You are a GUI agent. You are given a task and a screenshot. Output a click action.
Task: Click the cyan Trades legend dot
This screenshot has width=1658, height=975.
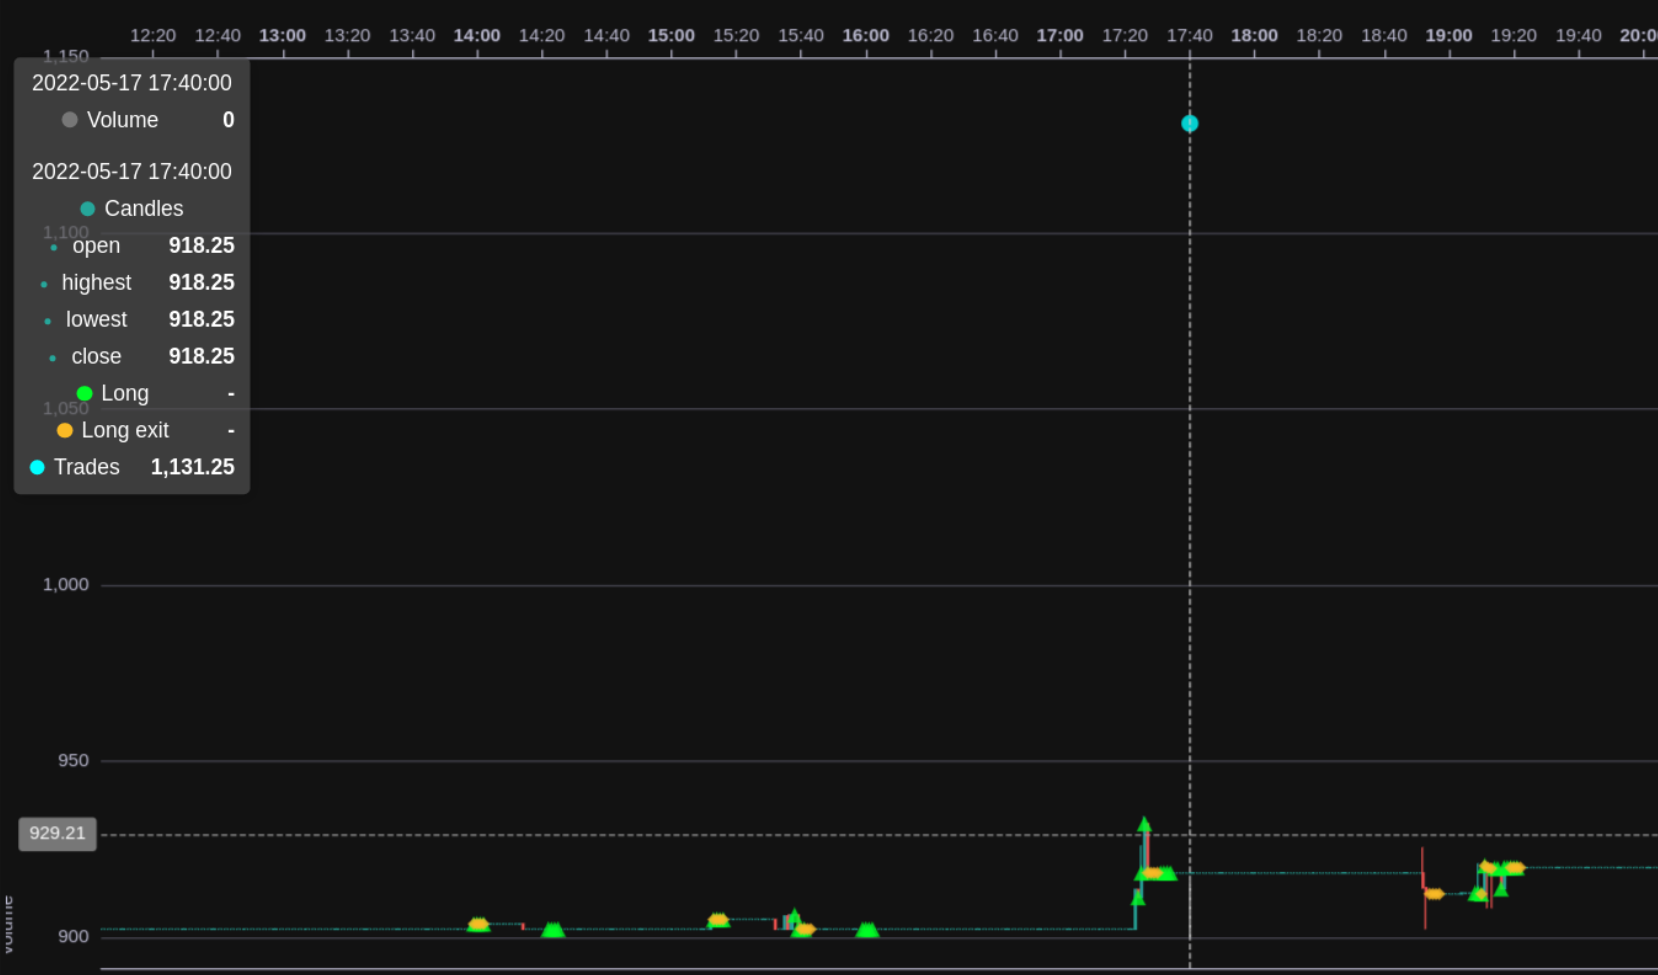coord(37,466)
